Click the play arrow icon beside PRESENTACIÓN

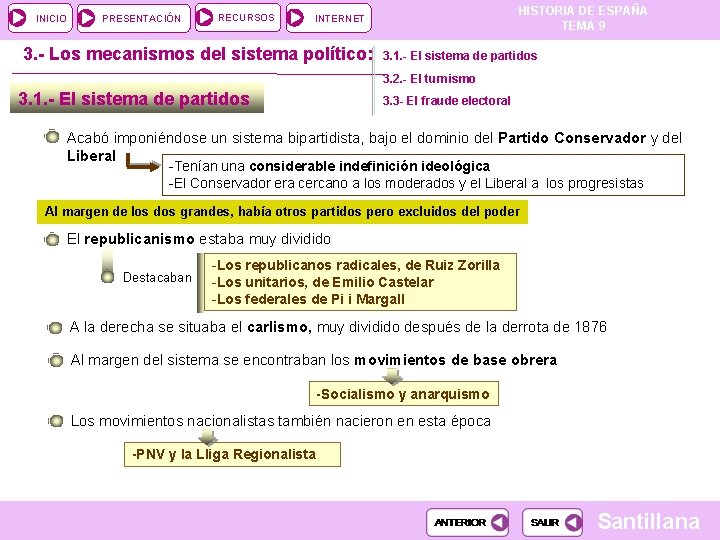coord(87,18)
